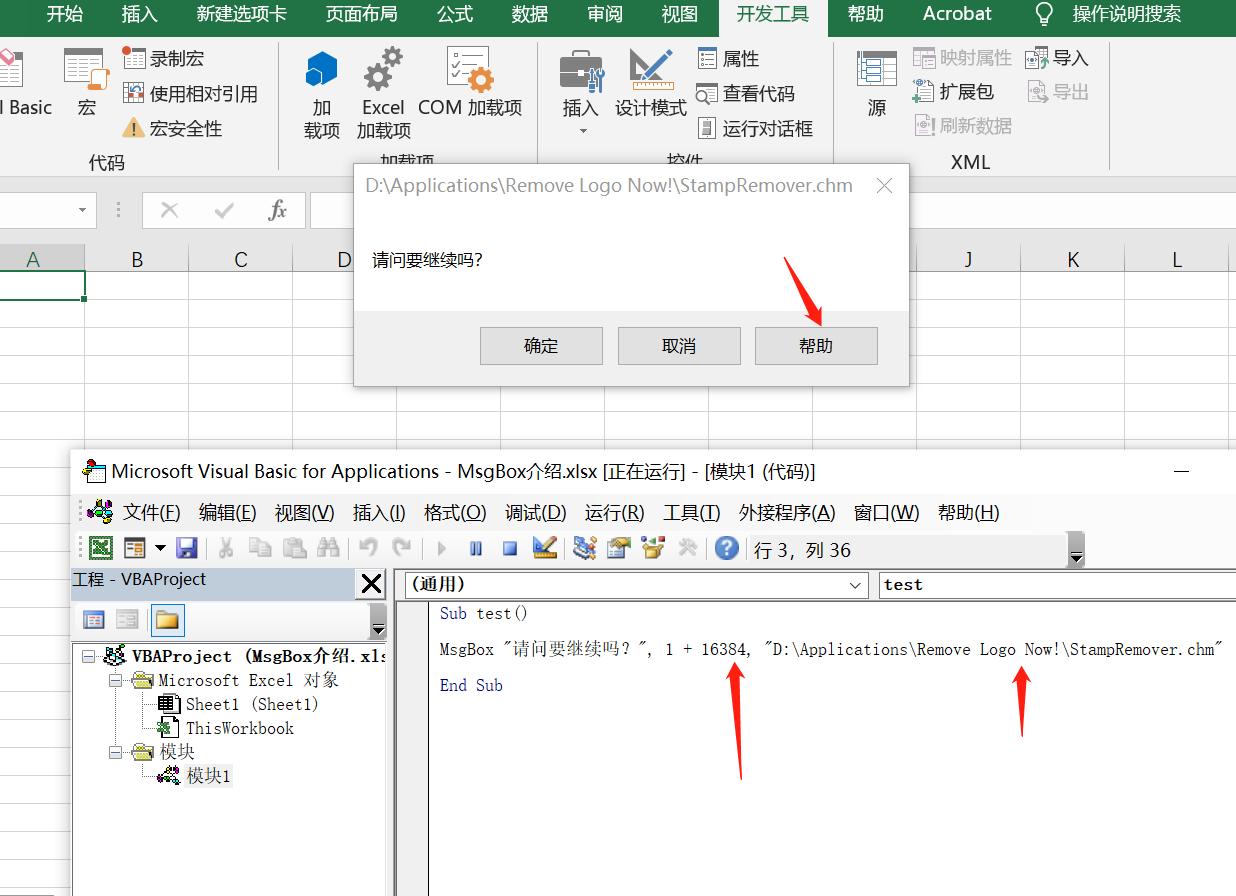
Task: Select 模块1 in the project tree
Action: tap(210, 774)
